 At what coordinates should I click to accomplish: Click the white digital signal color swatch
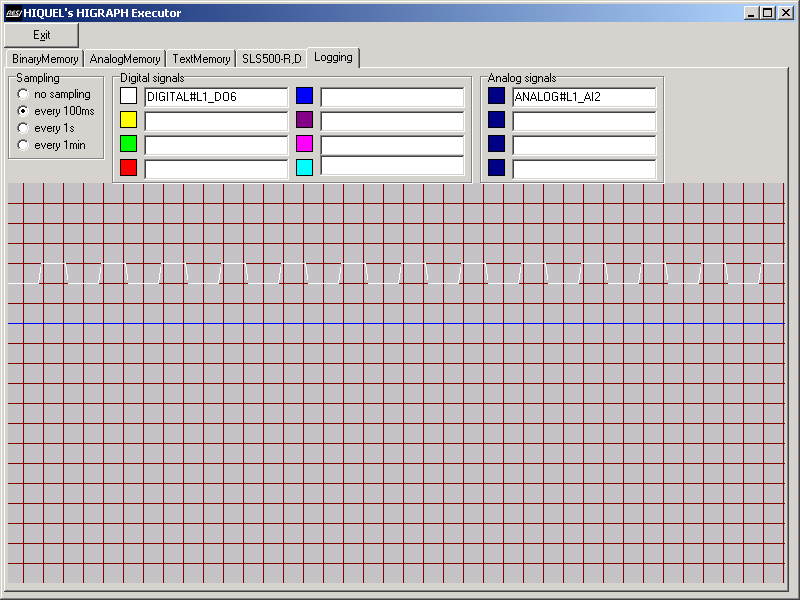pyautogui.click(x=129, y=95)
